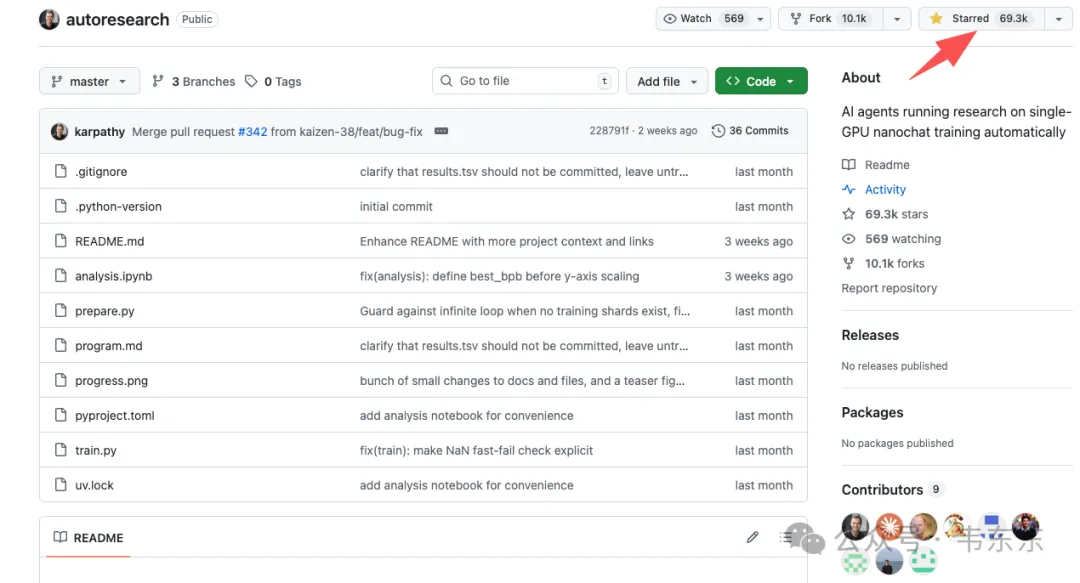Image resolution: width=1080 pixels, height=583 pixels.
Task: Click the 36 Commits history icon
Action: coord(718,131)
